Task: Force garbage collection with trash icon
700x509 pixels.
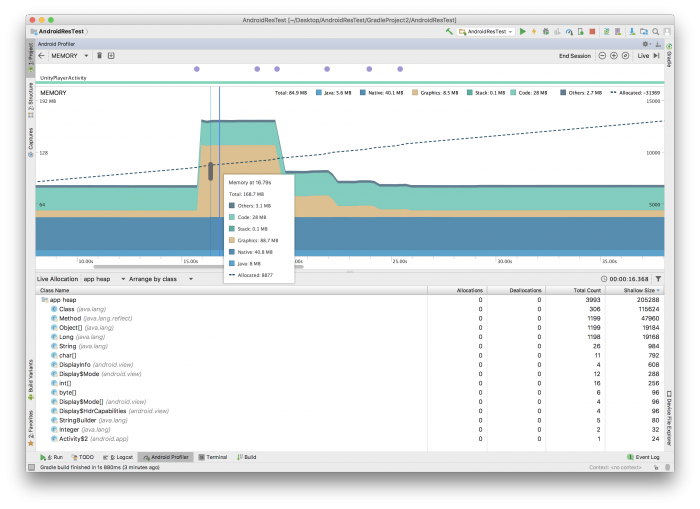Action: [99, 56]
